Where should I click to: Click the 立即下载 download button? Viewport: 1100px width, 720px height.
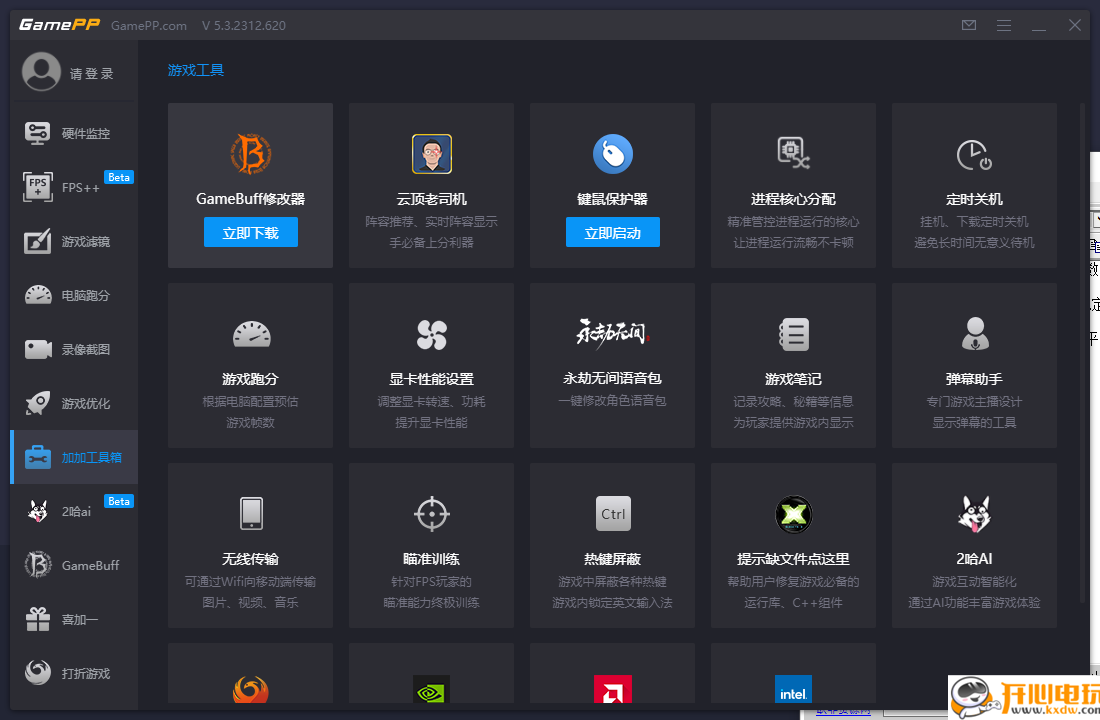click(250, 232)
